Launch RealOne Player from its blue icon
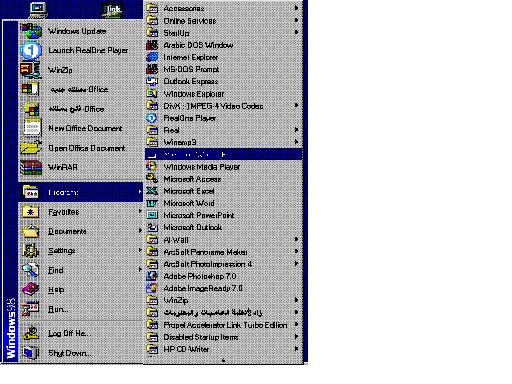 [31, 51]
